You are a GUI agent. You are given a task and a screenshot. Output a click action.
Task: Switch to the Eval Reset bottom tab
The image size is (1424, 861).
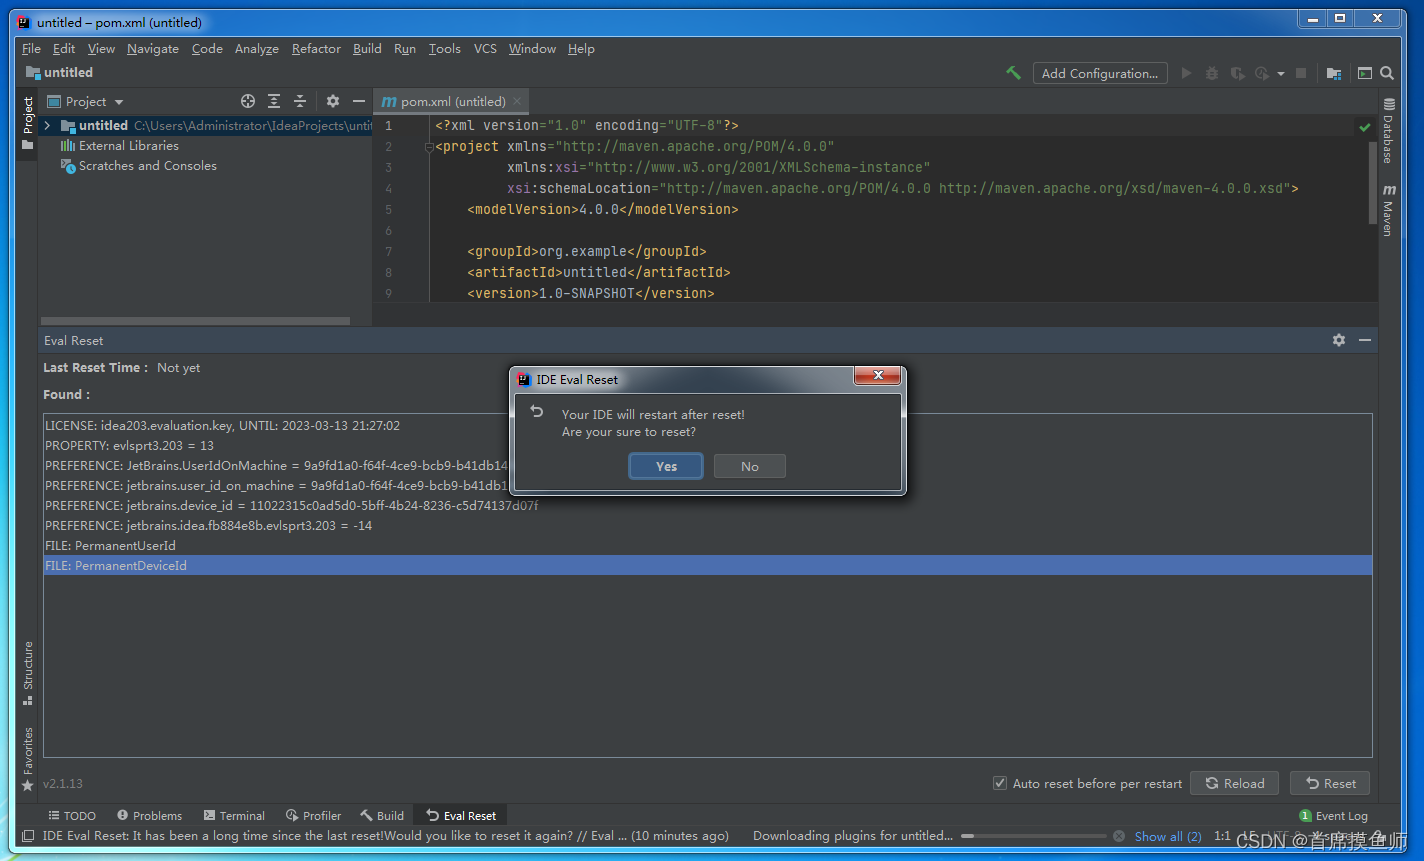pos(461,815)
